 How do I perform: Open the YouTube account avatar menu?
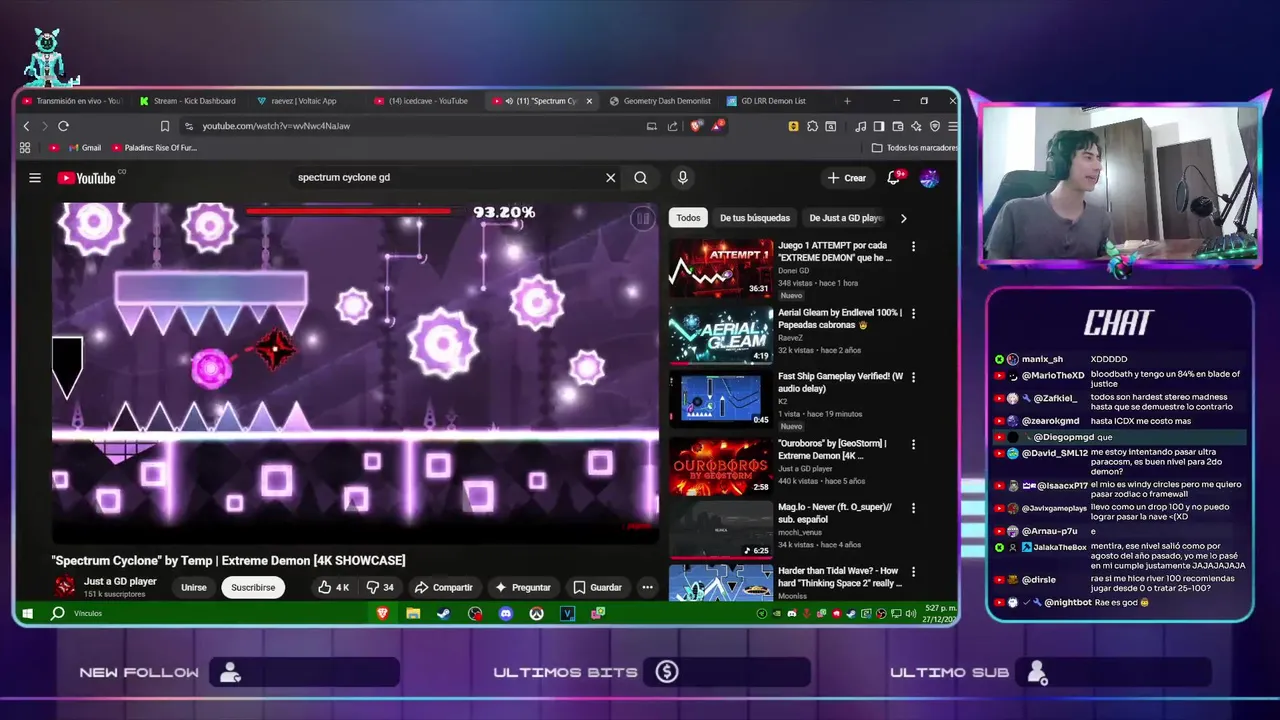tap(929, 178)
